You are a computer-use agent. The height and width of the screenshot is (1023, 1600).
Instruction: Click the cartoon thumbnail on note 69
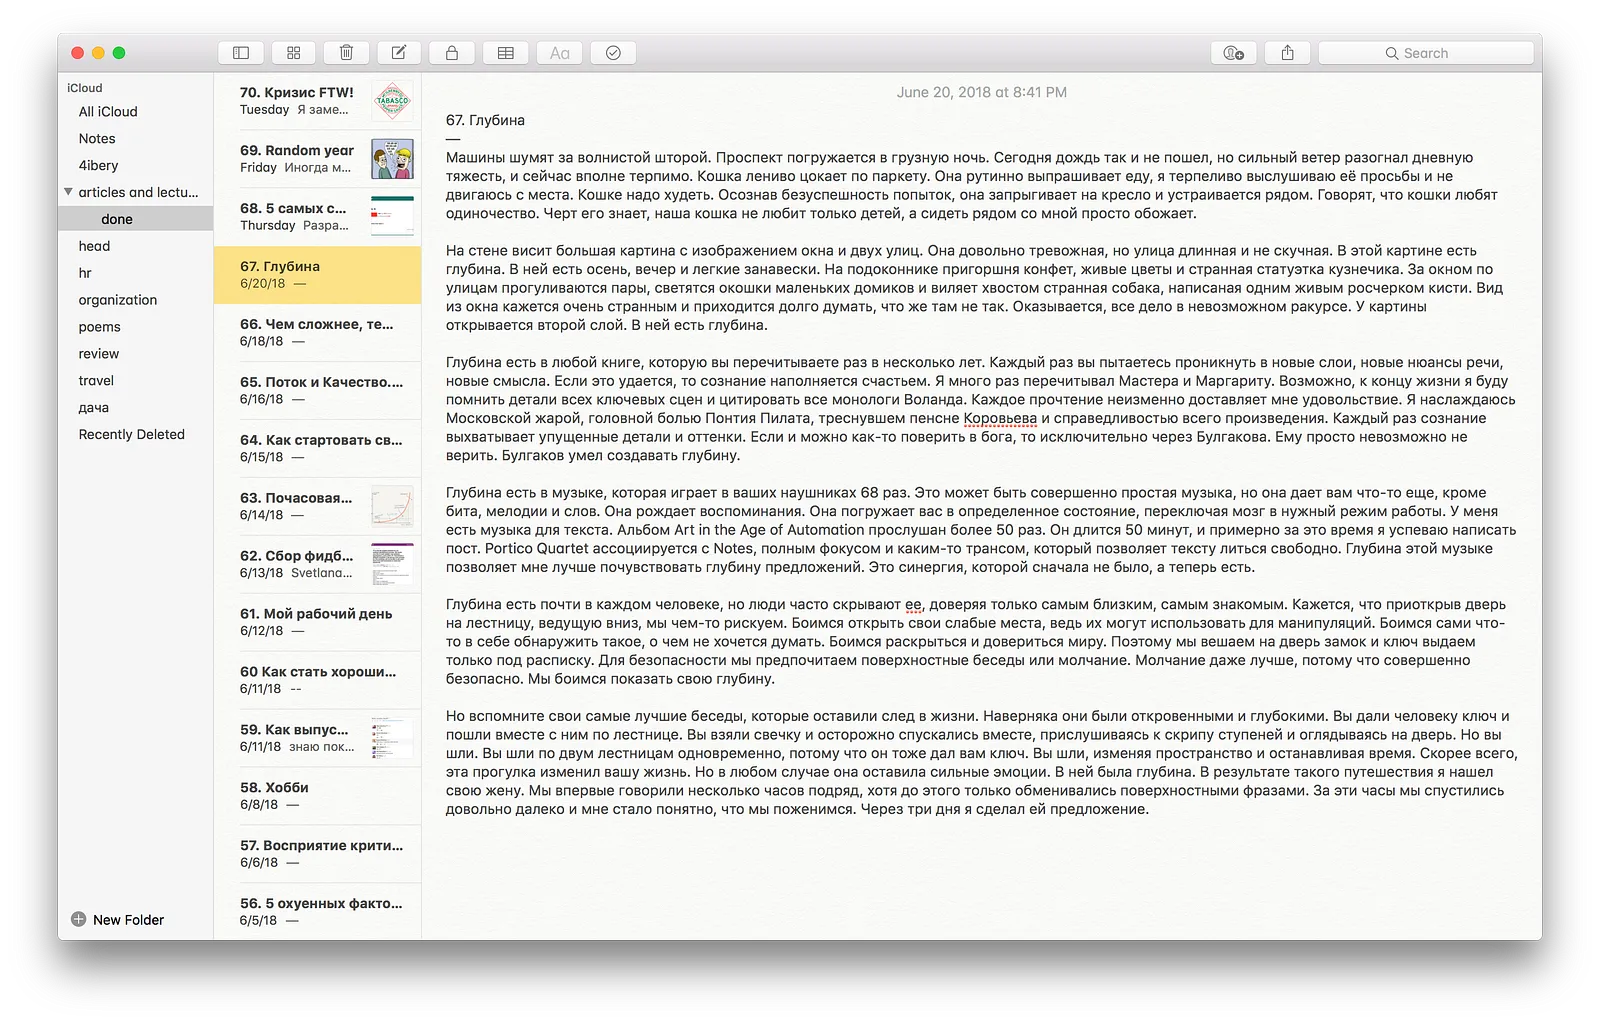[392, 159]
